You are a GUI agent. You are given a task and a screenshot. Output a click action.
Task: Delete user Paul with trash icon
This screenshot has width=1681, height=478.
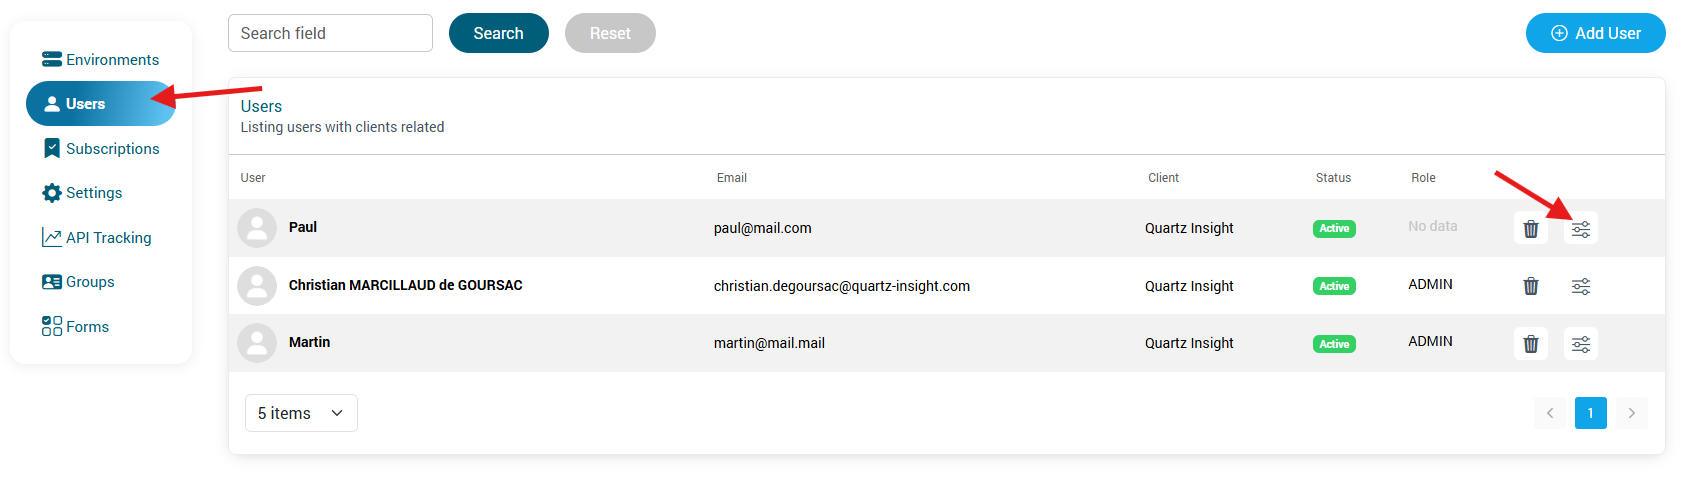point(1530,229)
